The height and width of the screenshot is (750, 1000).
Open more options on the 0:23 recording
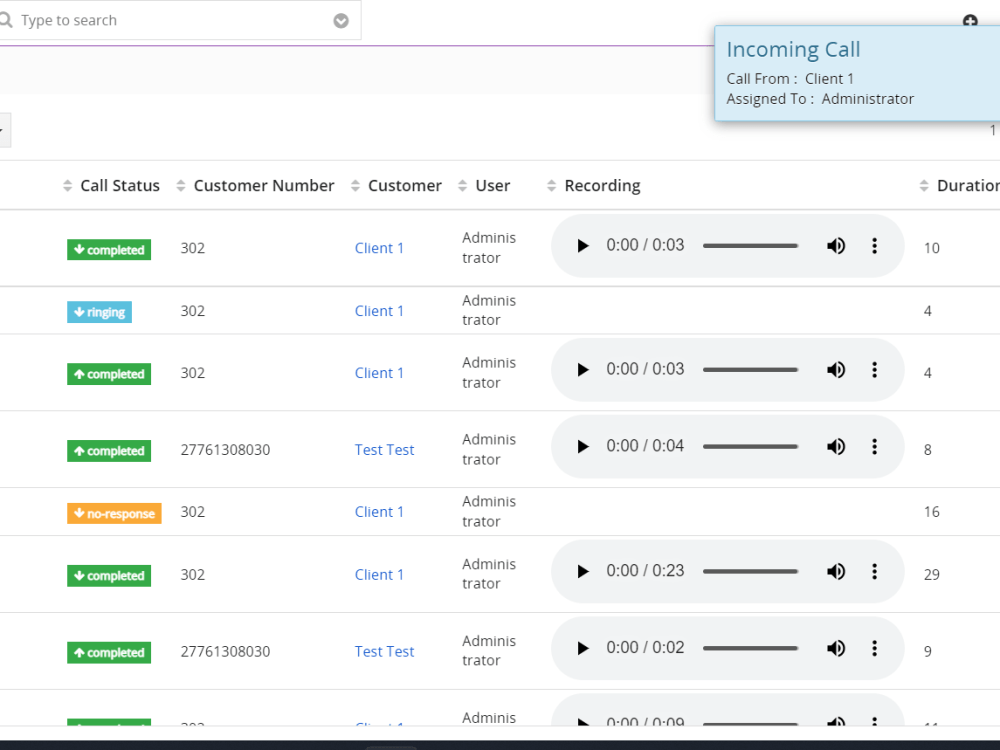tap(874, 571)
